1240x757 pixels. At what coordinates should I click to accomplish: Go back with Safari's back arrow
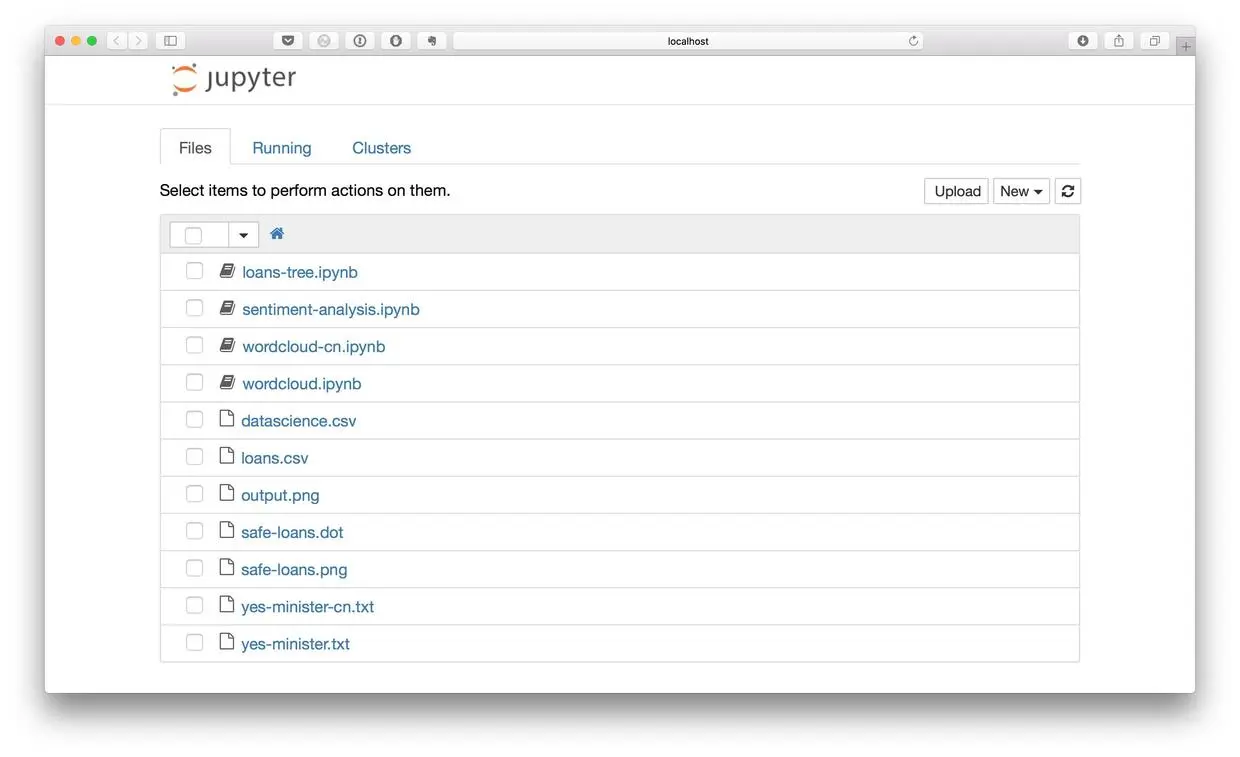click(x=116, y=41)
